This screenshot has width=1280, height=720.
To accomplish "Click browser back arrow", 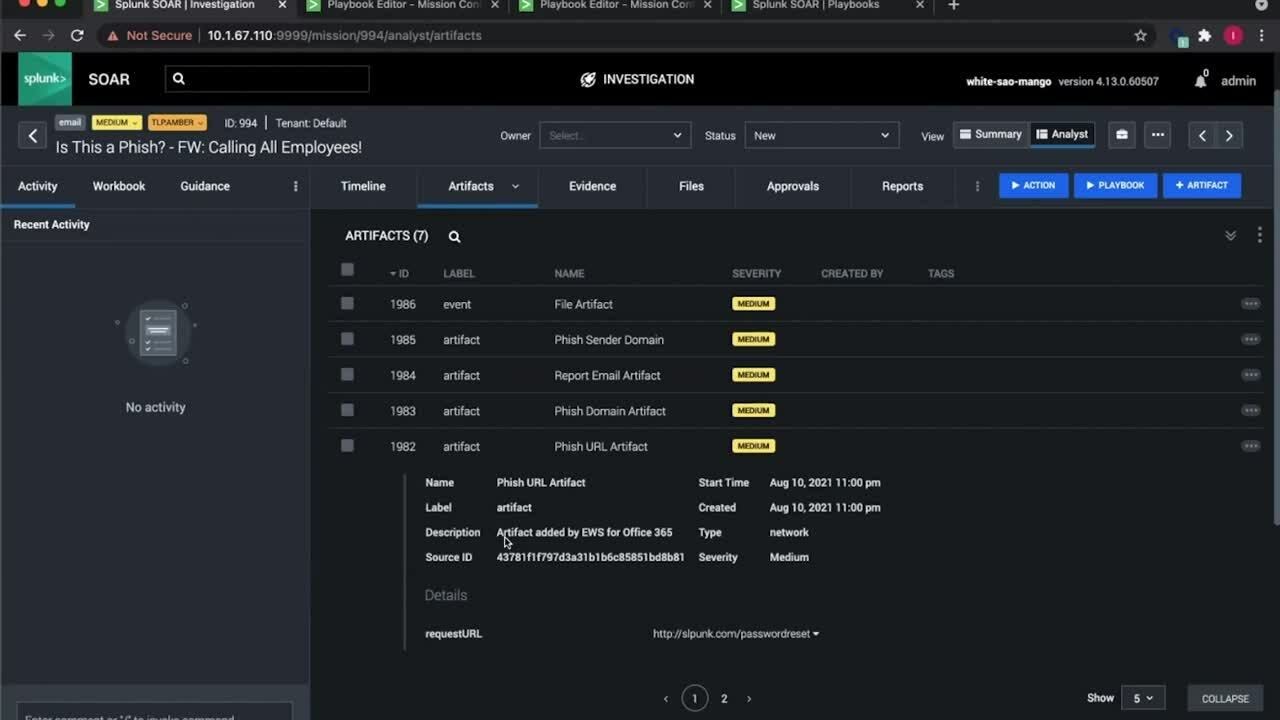I will (x=20, y=35).
